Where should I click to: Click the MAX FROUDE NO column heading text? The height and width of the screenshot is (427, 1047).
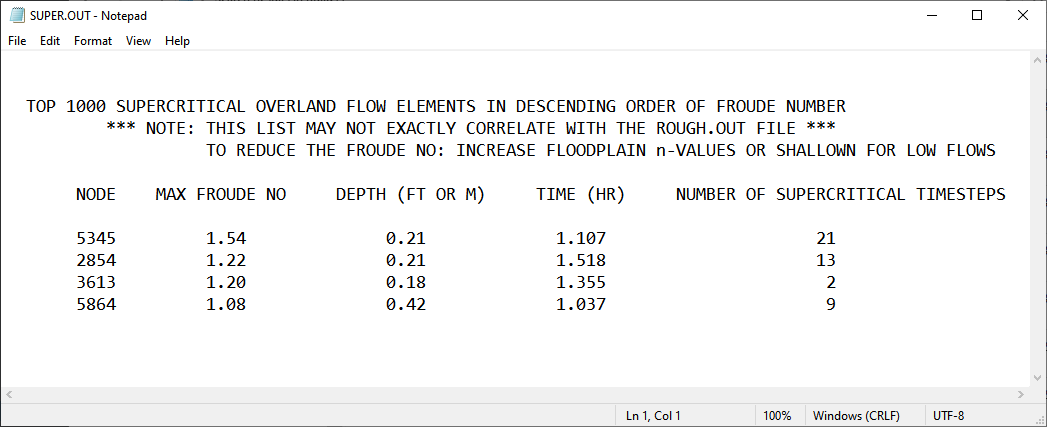click(221, 195)
